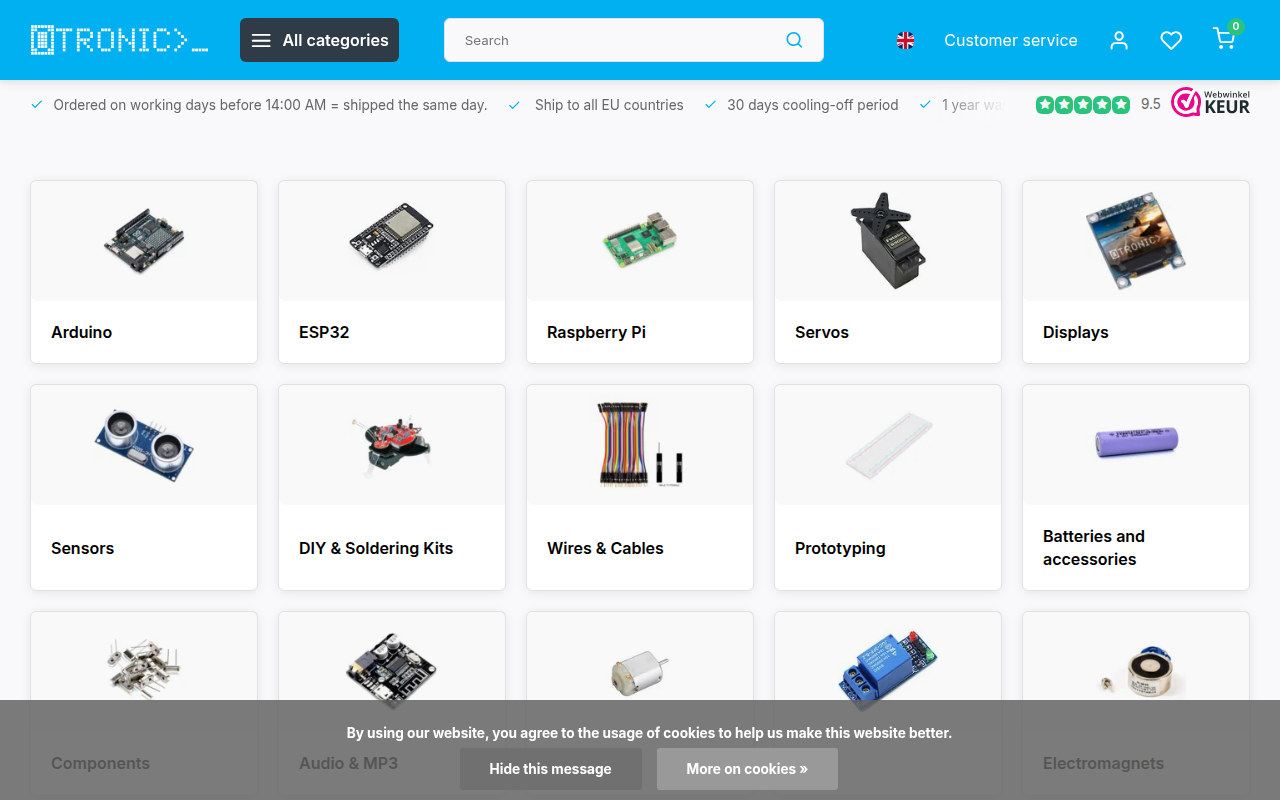Open the breadboard image
The width and height of the screenshot is (1280, 800).
(888, 445)
